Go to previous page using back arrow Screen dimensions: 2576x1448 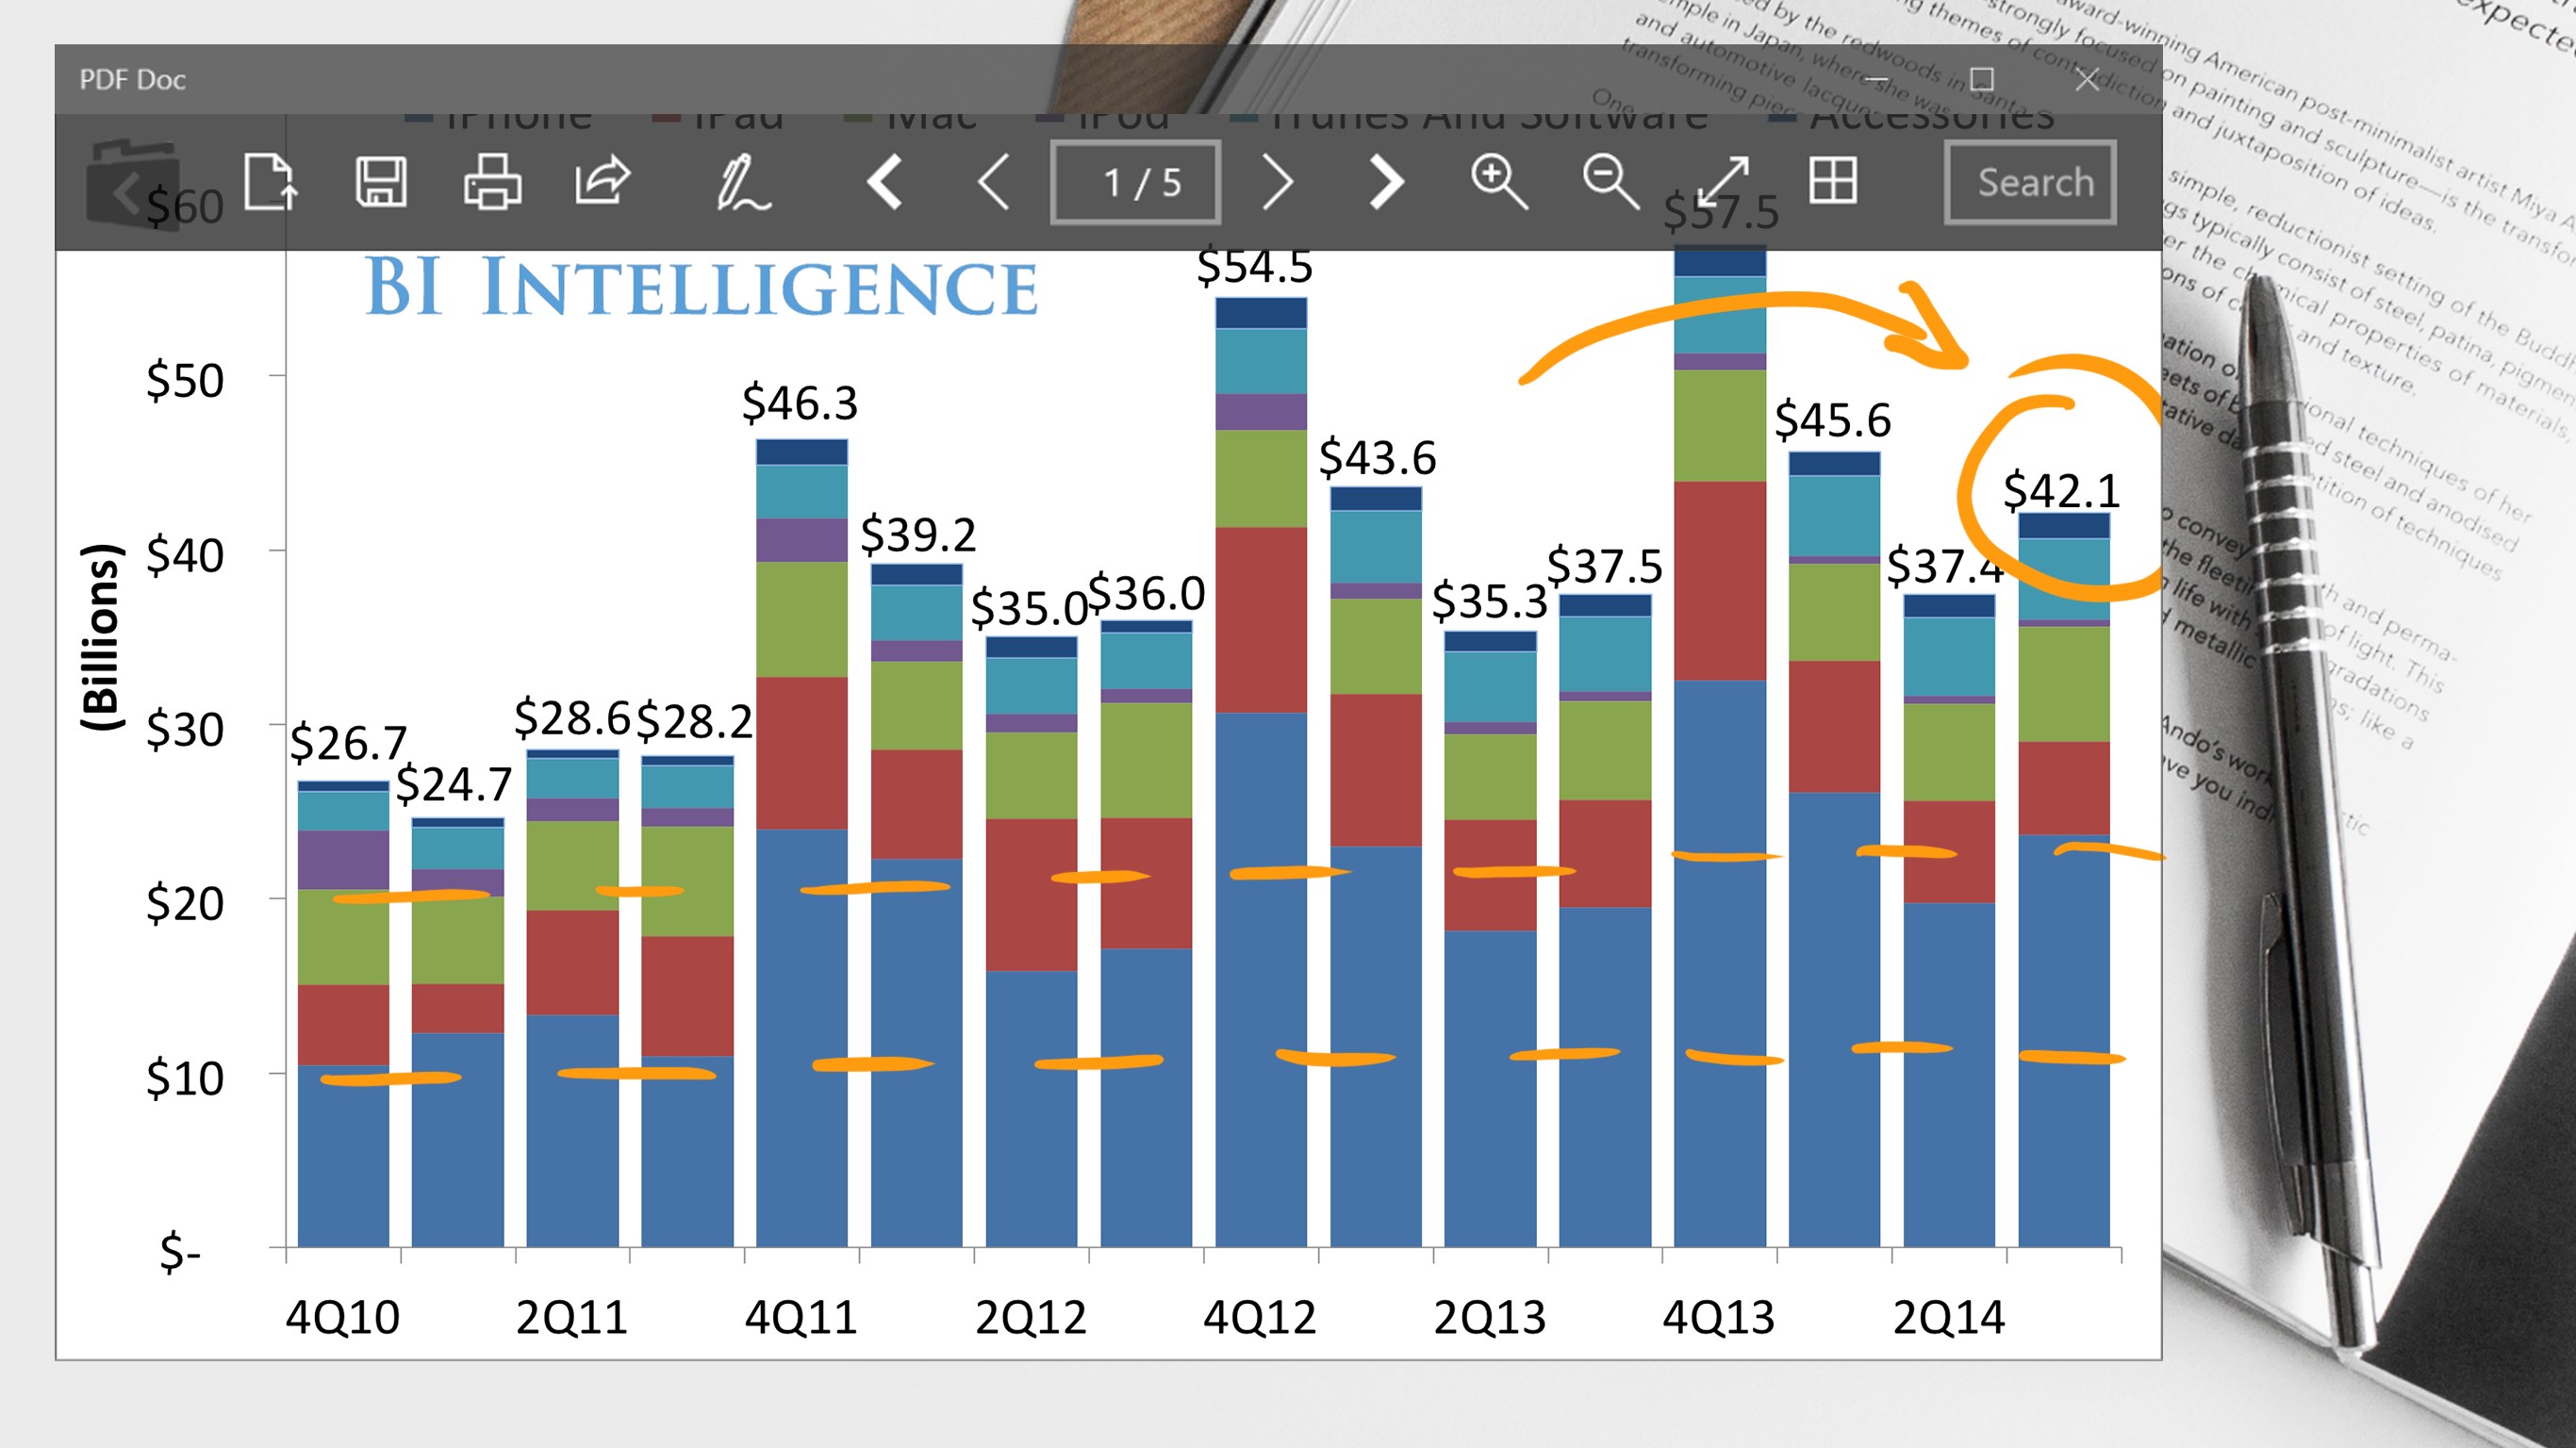coord(995,184)
